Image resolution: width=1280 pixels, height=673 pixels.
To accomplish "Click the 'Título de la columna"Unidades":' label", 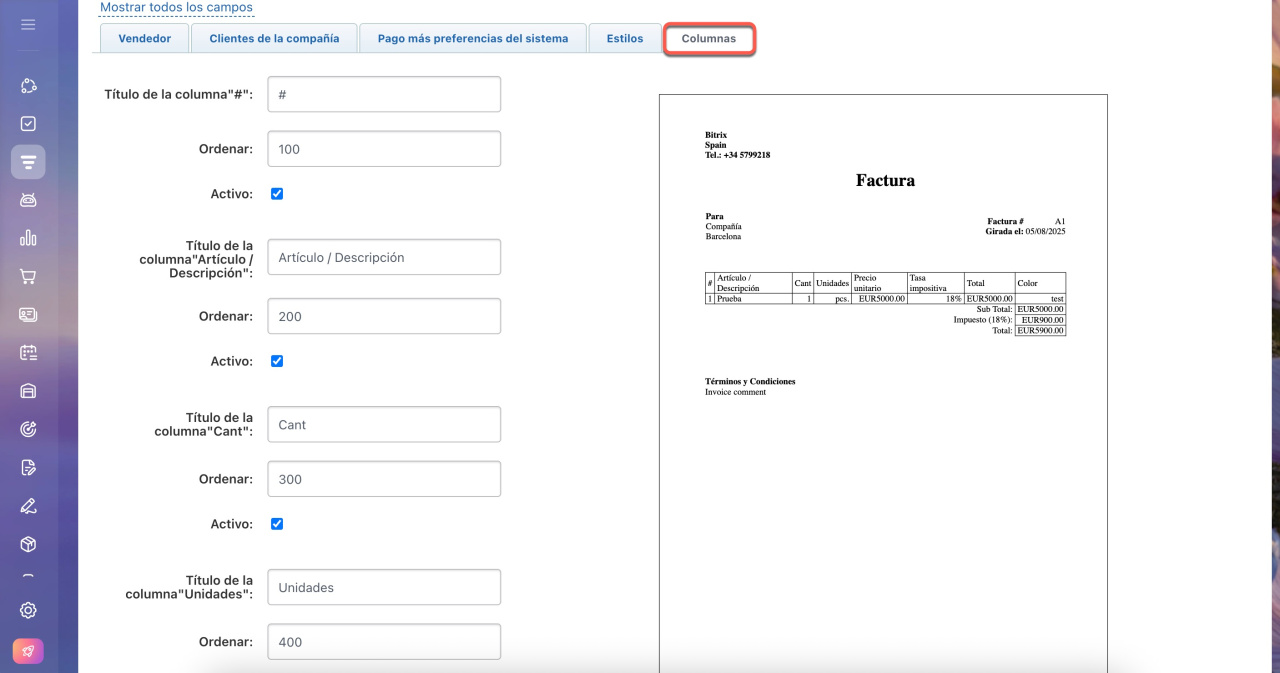I will click(x=189, y=587).
